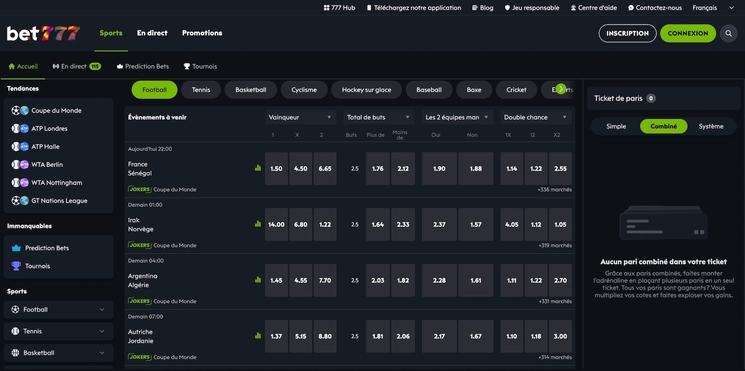Open statistics icon for France Sénégal

coord(258,168)
